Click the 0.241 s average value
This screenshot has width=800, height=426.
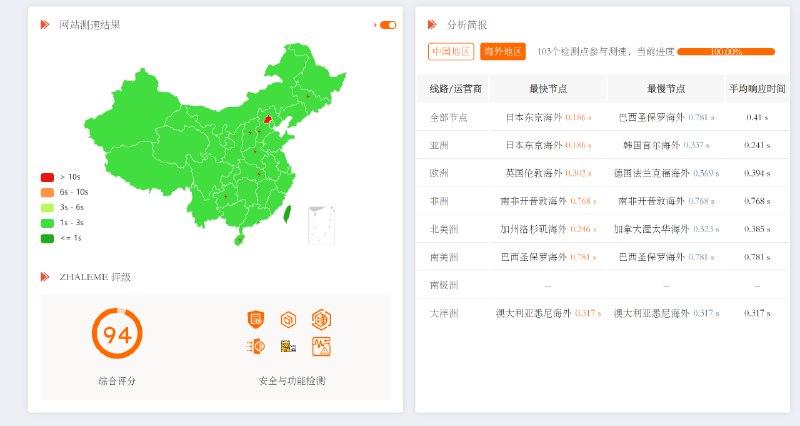tap(757, 145)
